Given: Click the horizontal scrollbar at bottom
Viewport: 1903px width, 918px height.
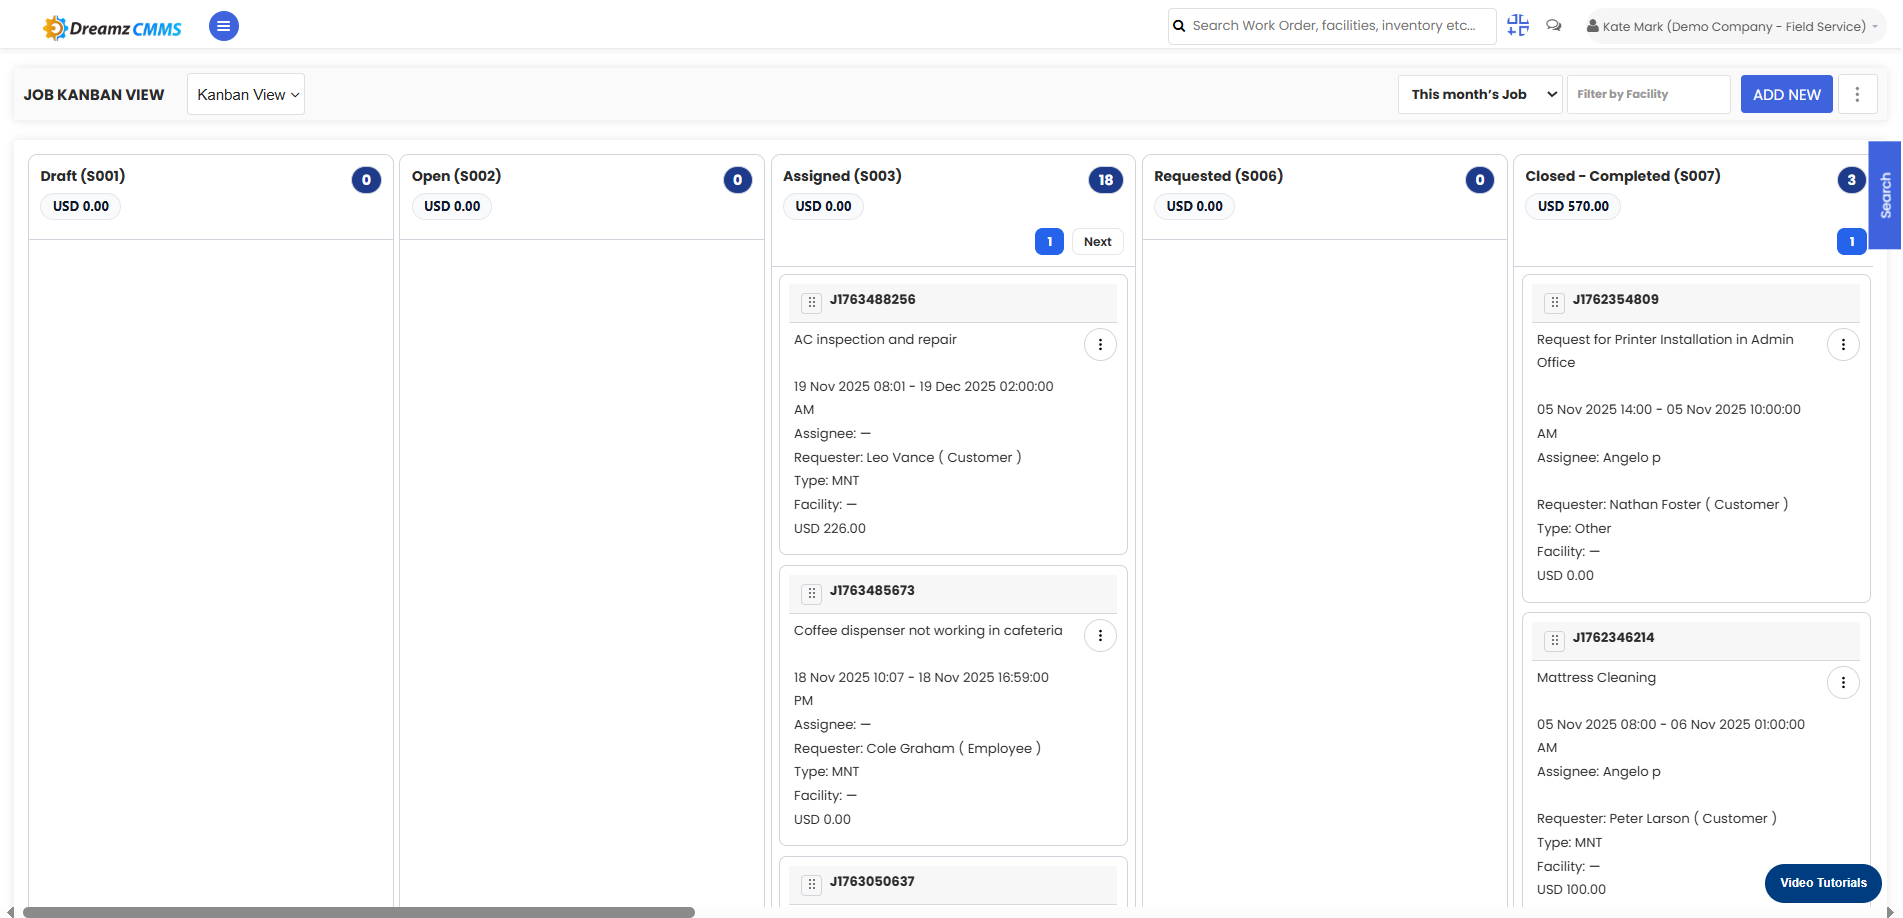Looking at the screenshot, I should tap(359, 912).
